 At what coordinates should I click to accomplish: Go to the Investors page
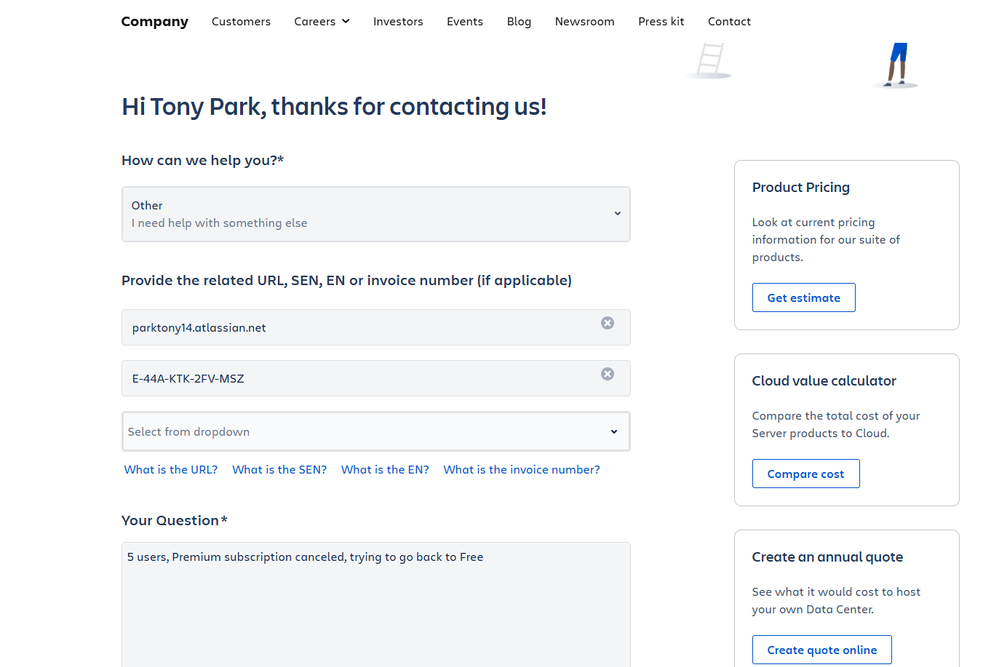(x=398, y=21)
